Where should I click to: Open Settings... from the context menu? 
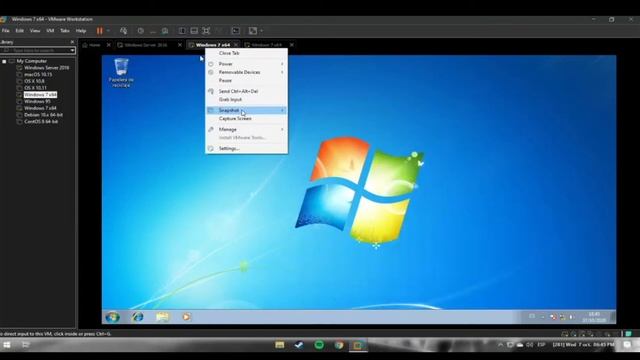pos(247,149)
